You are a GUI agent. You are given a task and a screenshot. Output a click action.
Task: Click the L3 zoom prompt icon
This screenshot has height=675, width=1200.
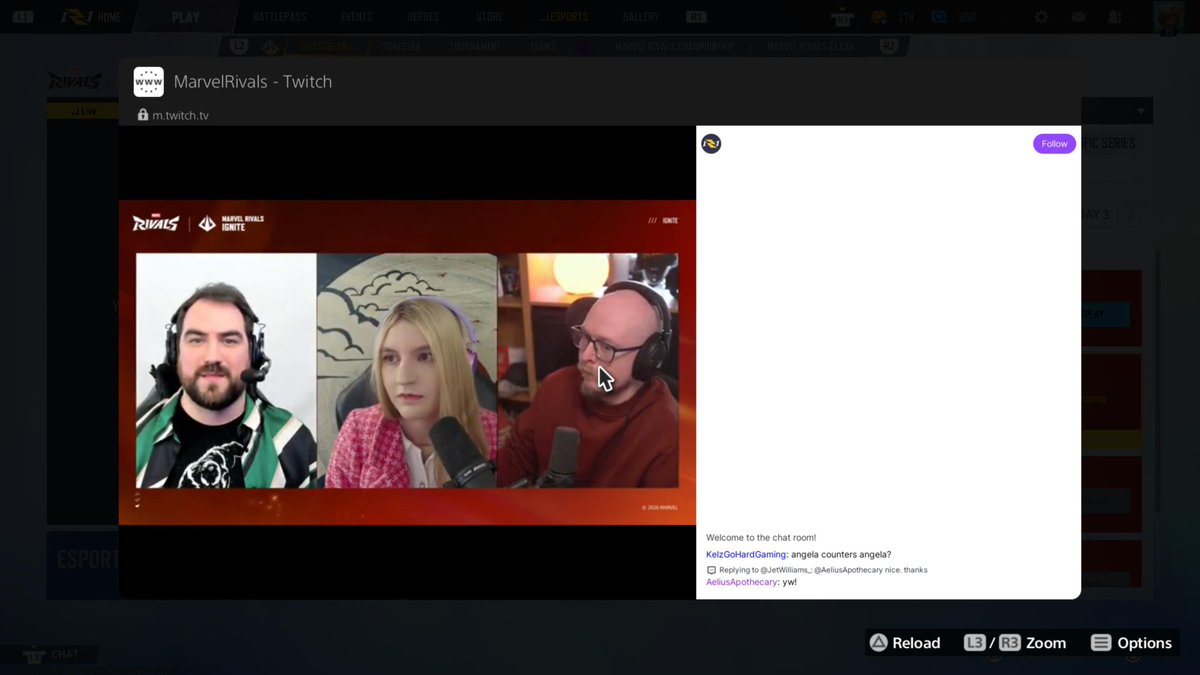[975, 643]
